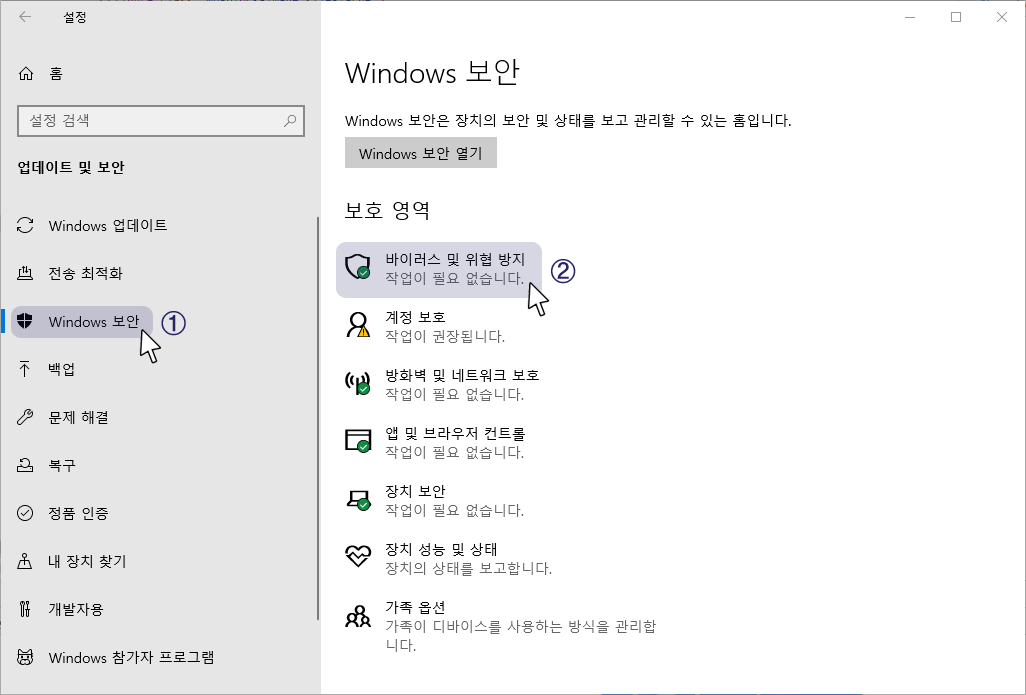Open Windows 참가자 프로그램 page
Image resolution: width=1026 pixels, height=695 pixels.
[132, 658]
